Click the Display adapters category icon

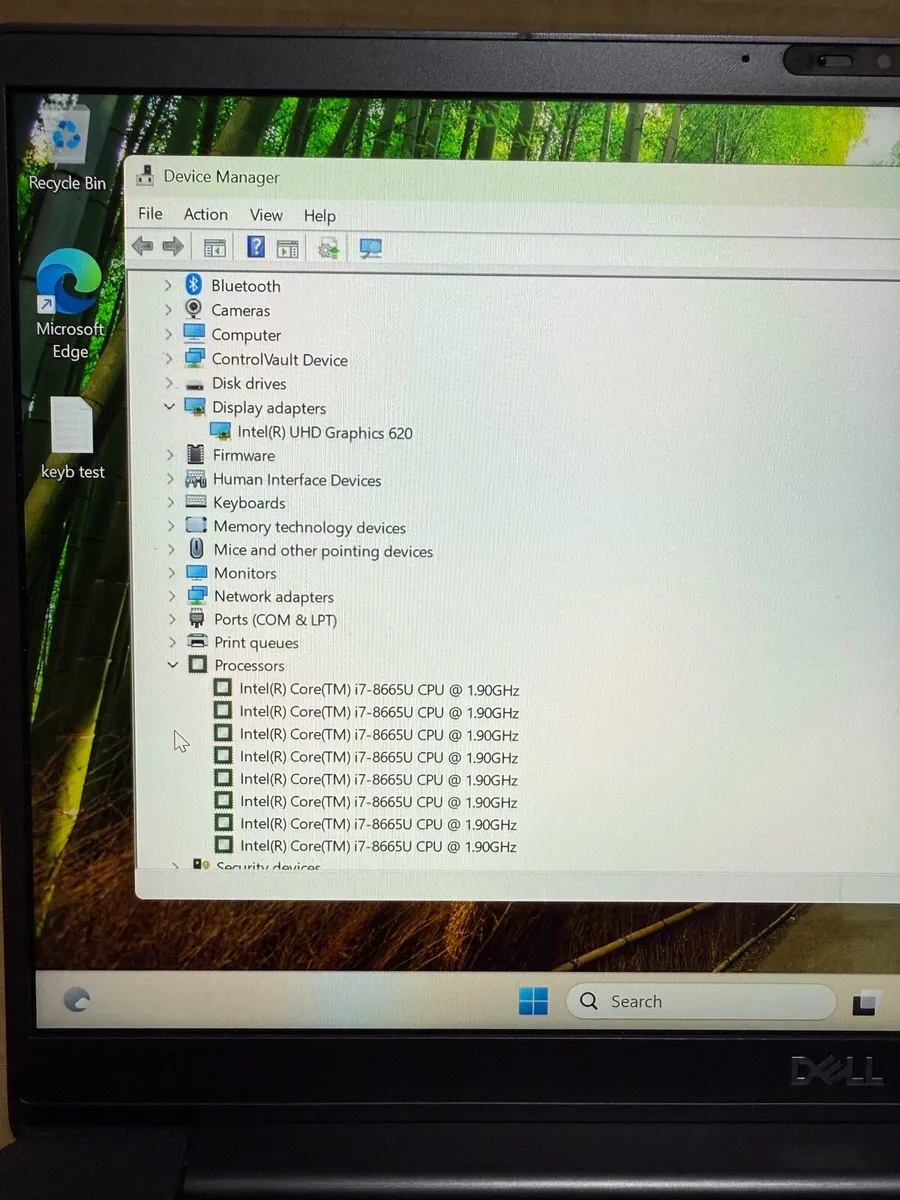pos(195,407)
